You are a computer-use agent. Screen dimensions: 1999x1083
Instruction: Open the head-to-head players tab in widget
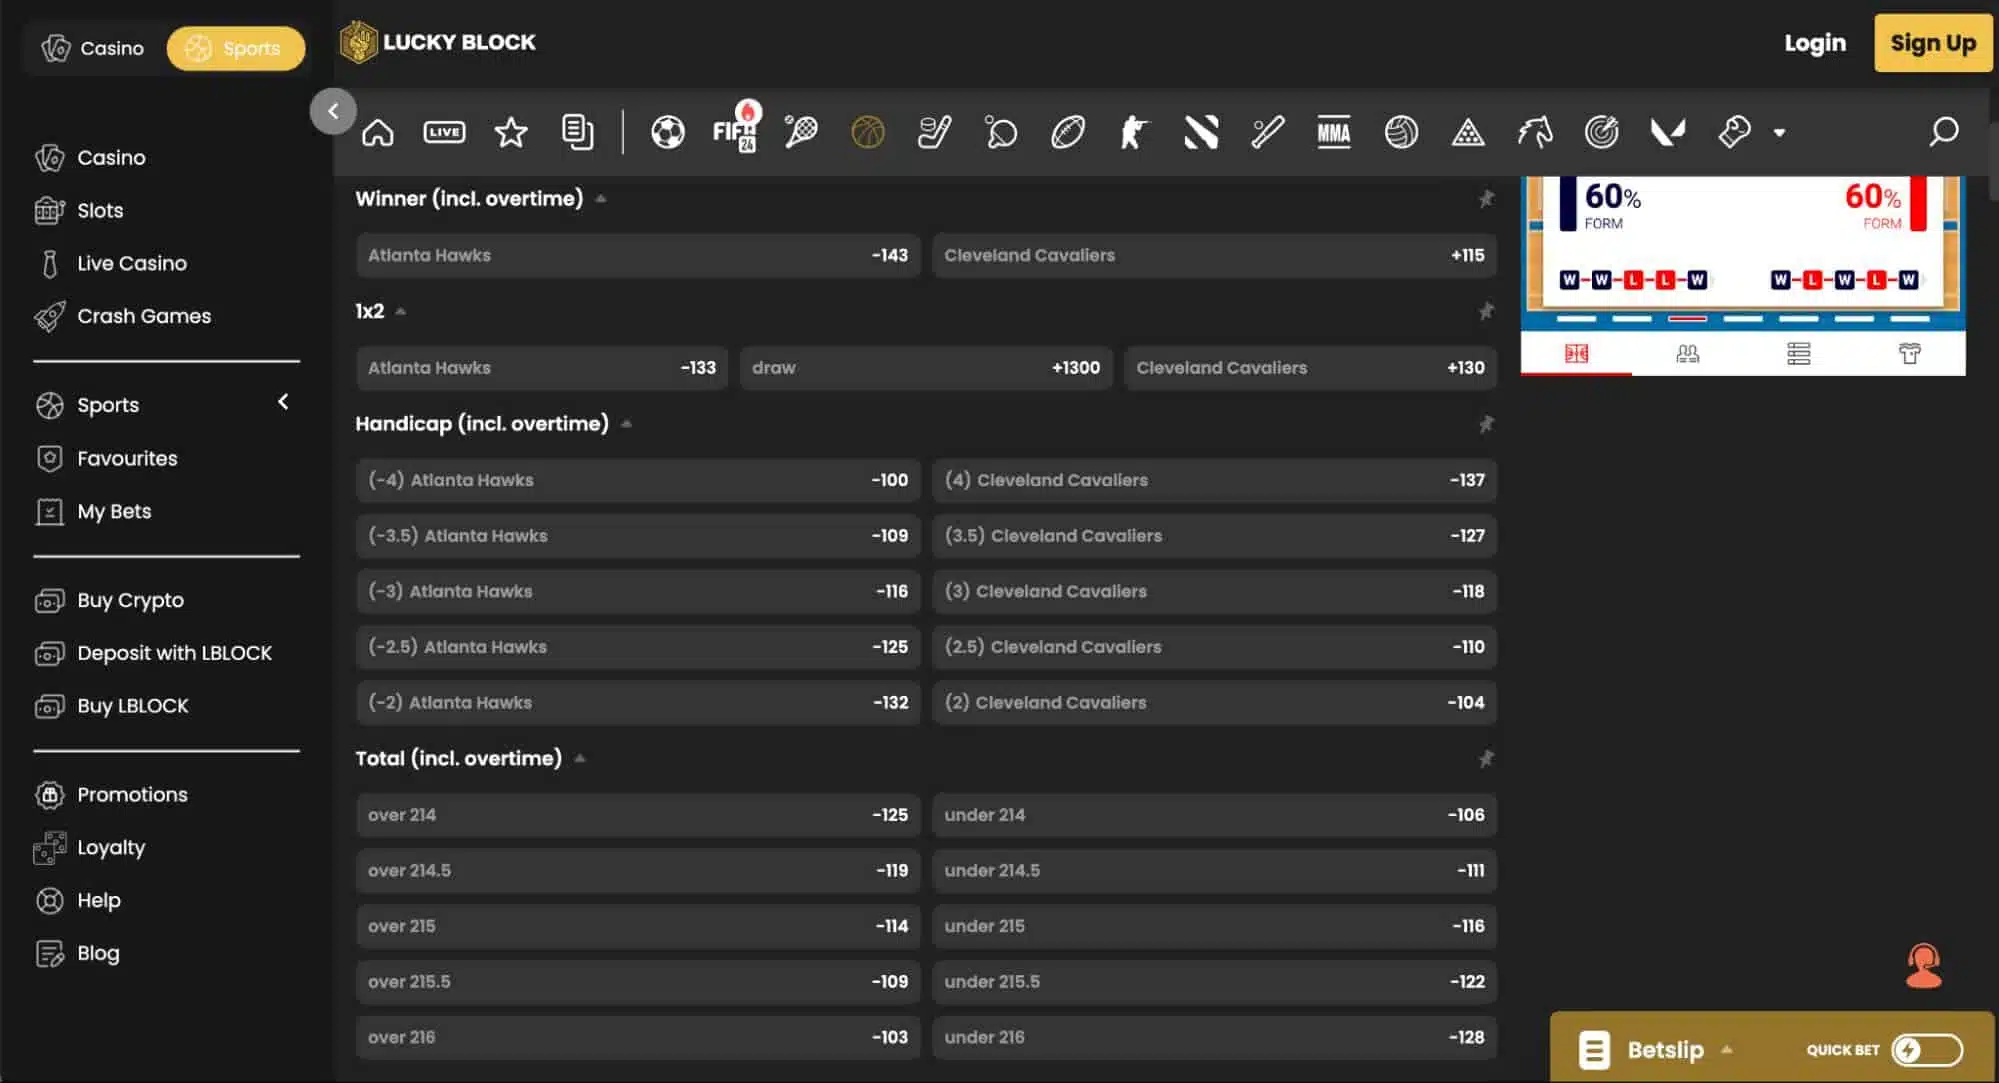[1687, 353]
